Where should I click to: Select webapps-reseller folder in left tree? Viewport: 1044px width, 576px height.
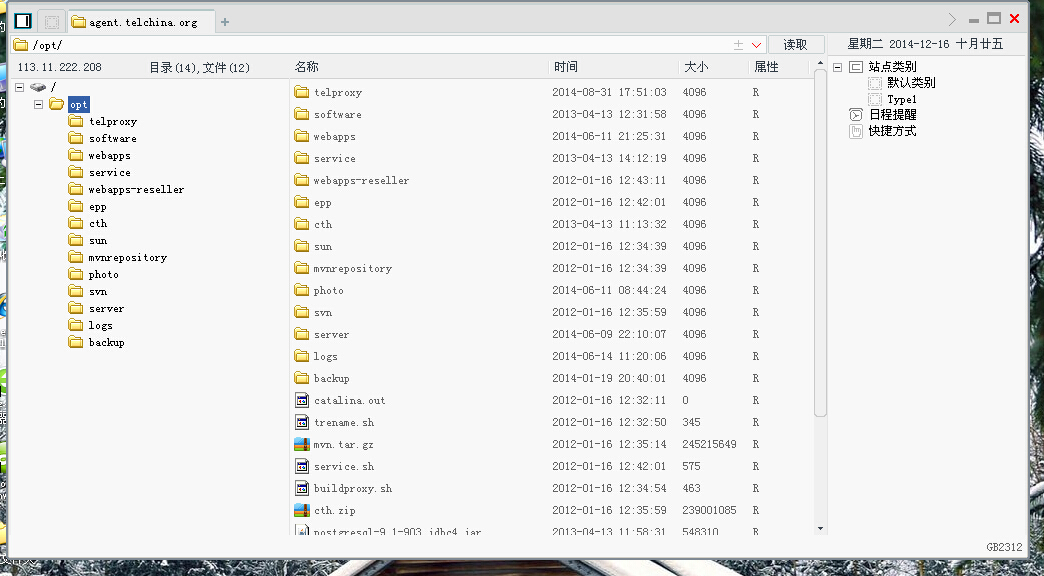click(x=136, y=189)
